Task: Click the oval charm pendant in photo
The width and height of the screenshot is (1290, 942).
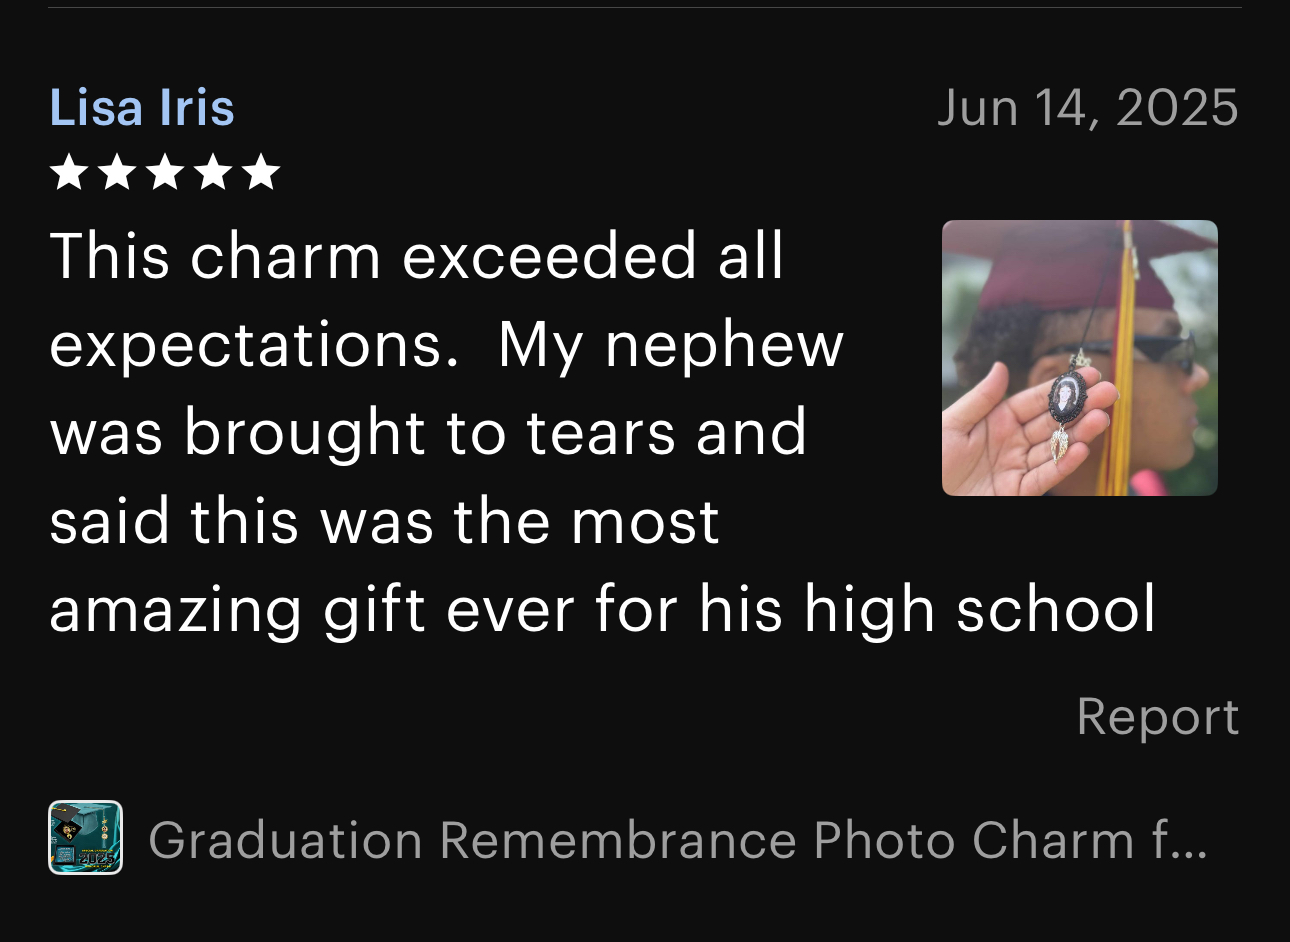Action: [x=1065, y=398]
